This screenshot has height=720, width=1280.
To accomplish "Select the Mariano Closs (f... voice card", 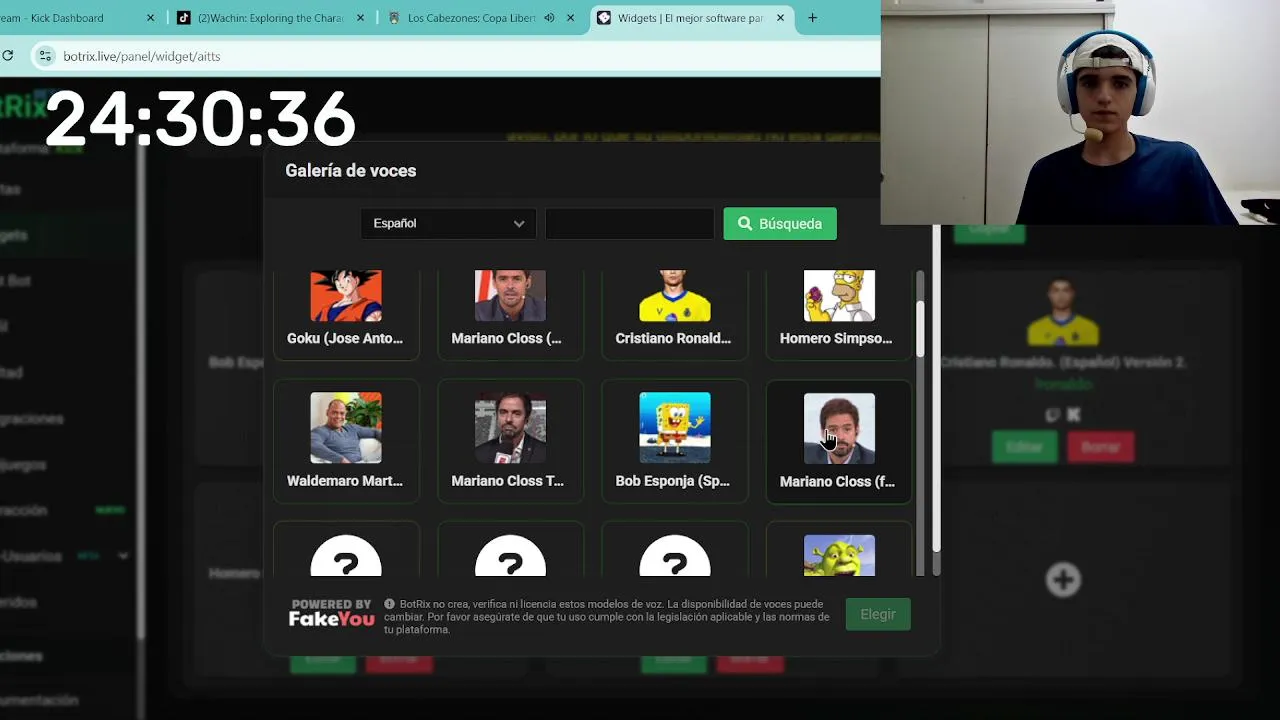I will pyautogui.click(x=838, y=440).
